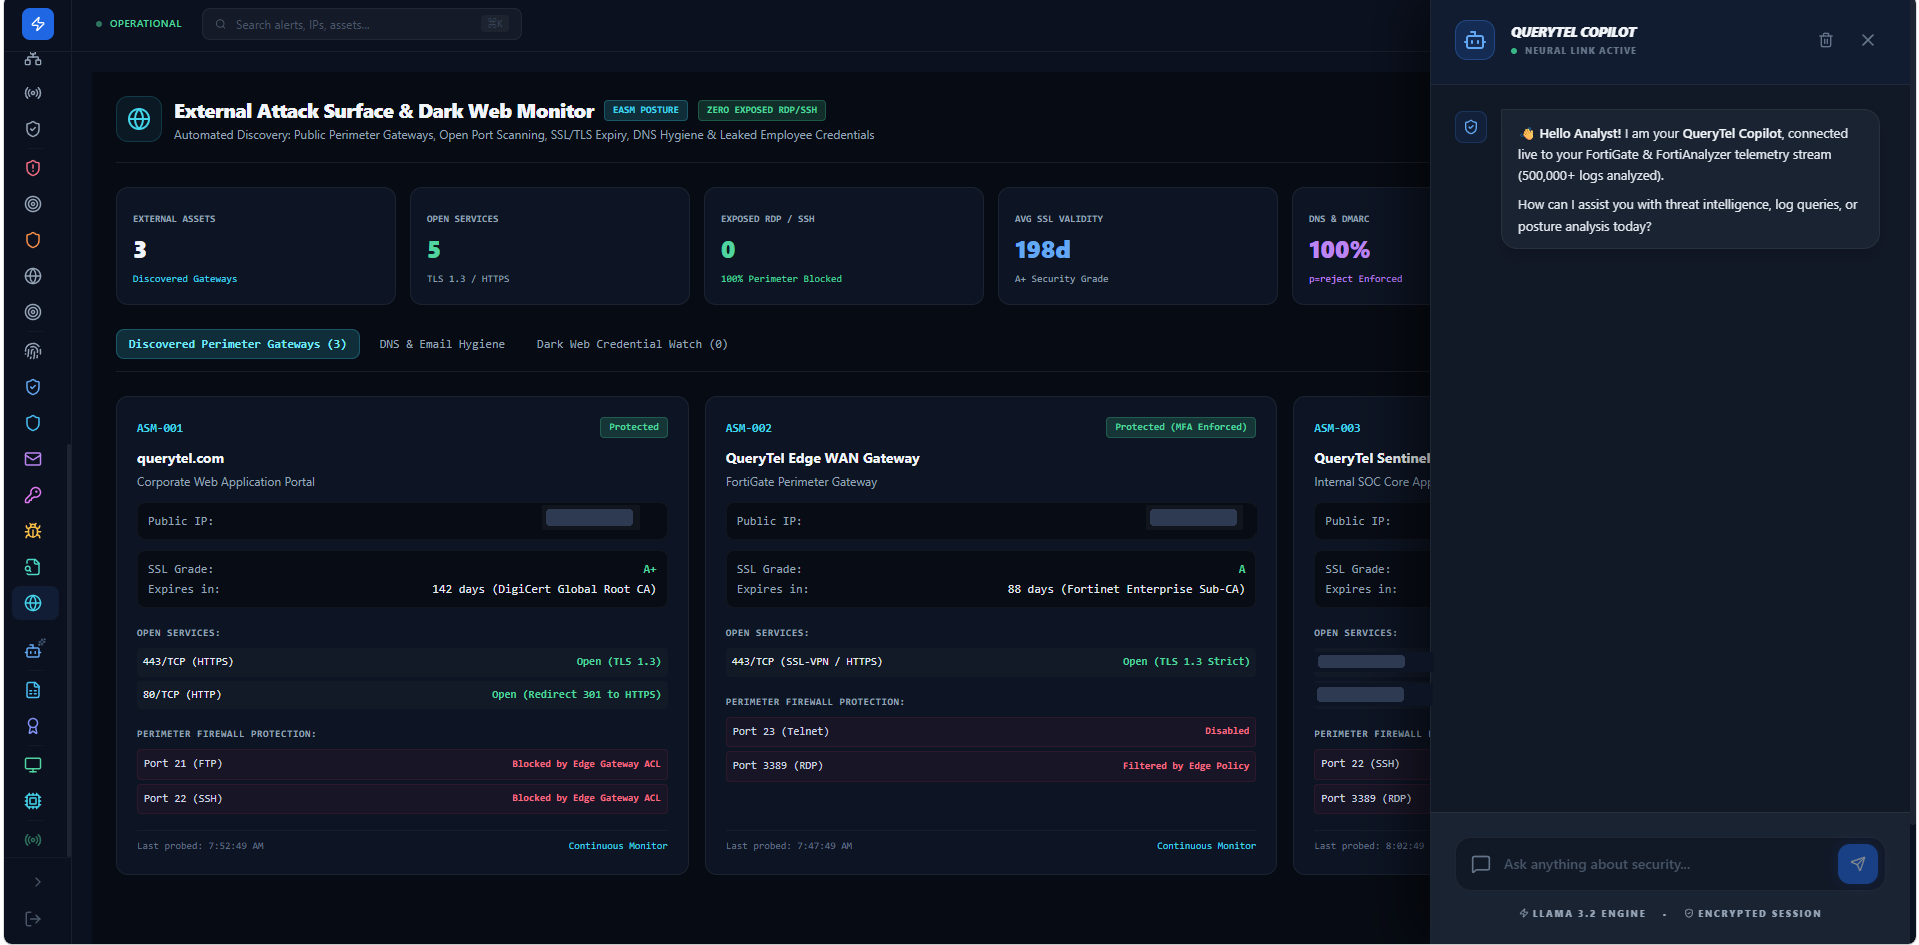
Task: Click the logout icon at sidebar bottom
Action: [33, 919]
